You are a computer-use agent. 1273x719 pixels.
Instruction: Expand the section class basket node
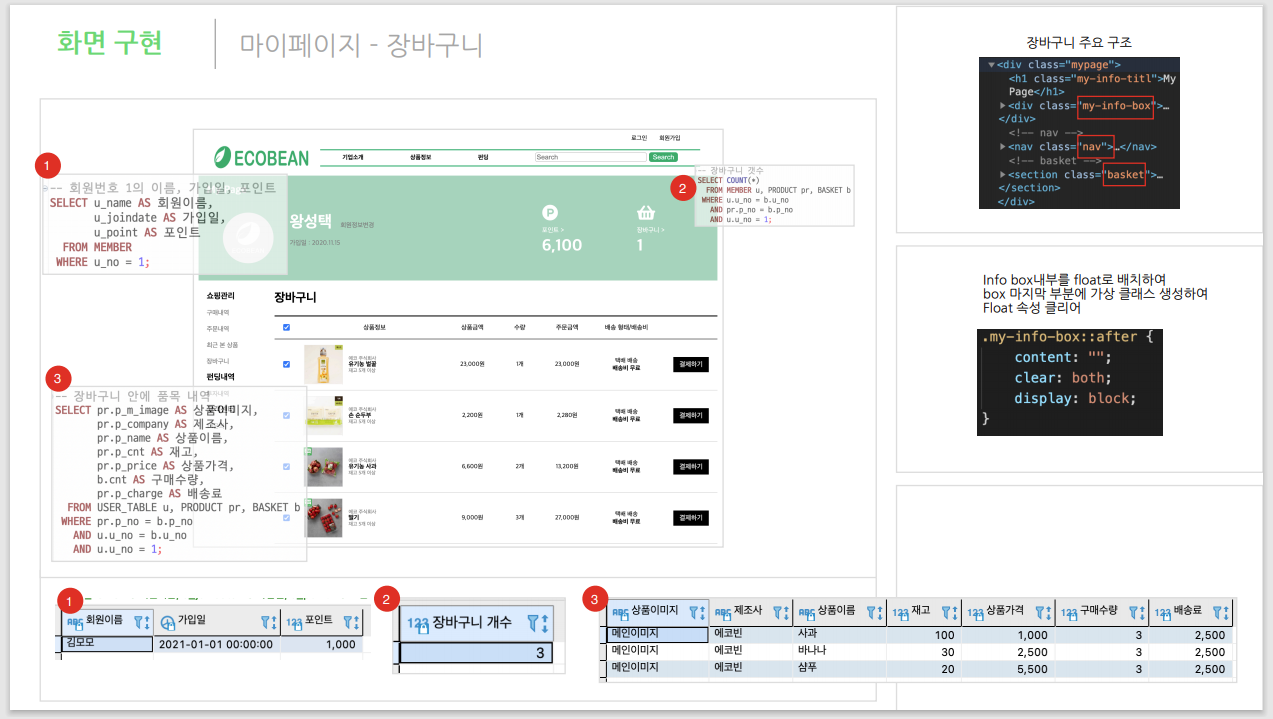(1002, 175)
